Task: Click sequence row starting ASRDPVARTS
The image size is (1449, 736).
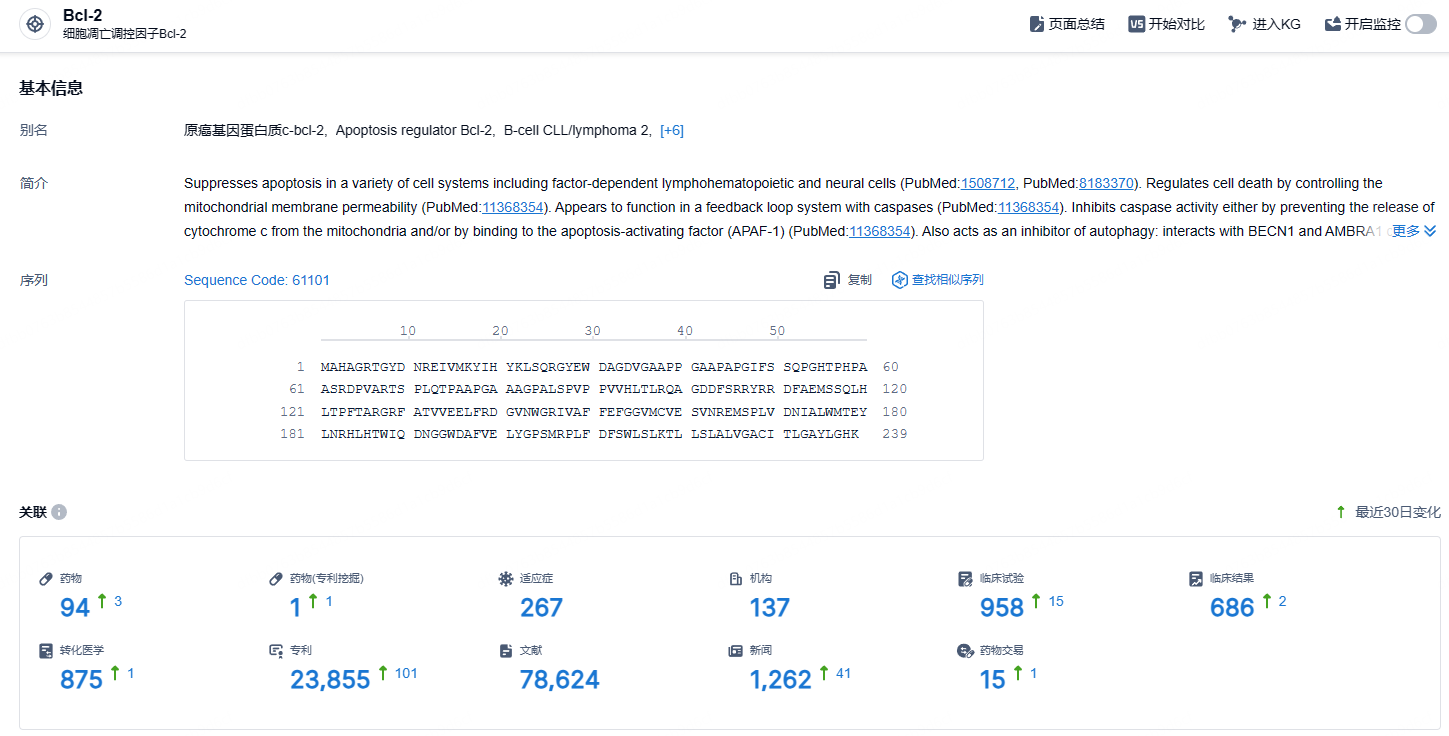Action: click(594, 389)
